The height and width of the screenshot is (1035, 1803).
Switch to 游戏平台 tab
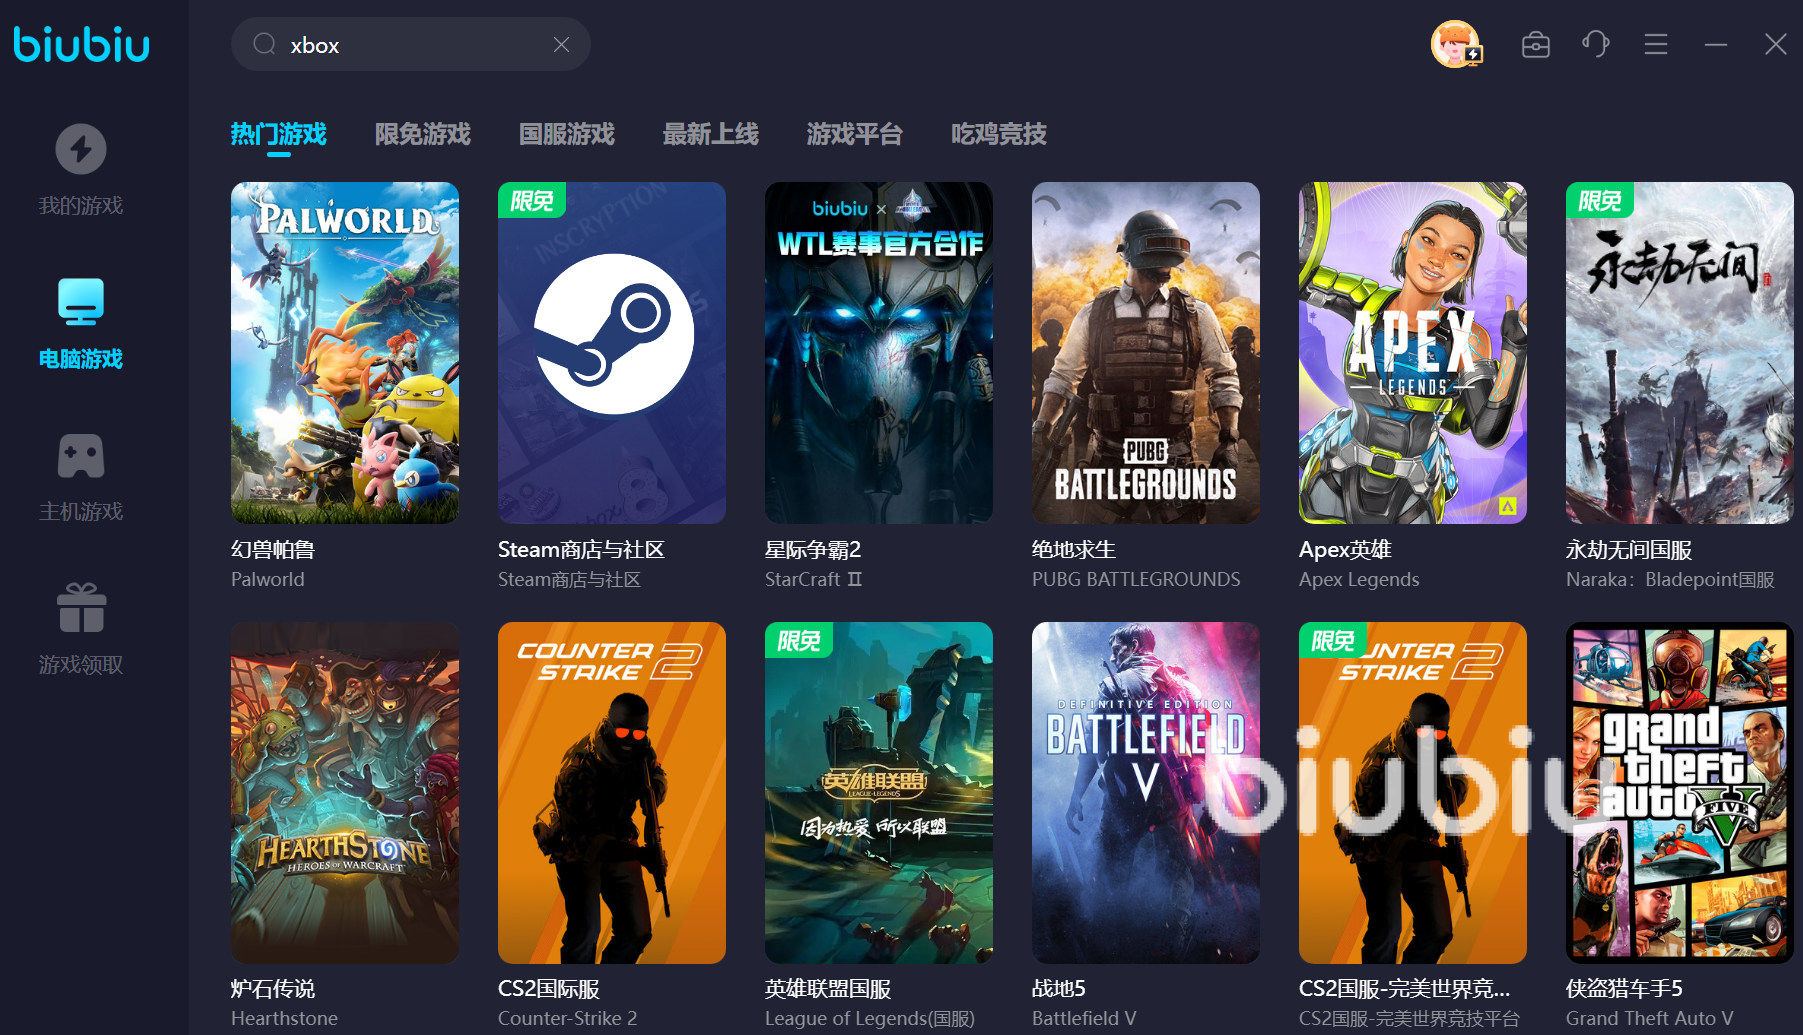tap(855, 134)
